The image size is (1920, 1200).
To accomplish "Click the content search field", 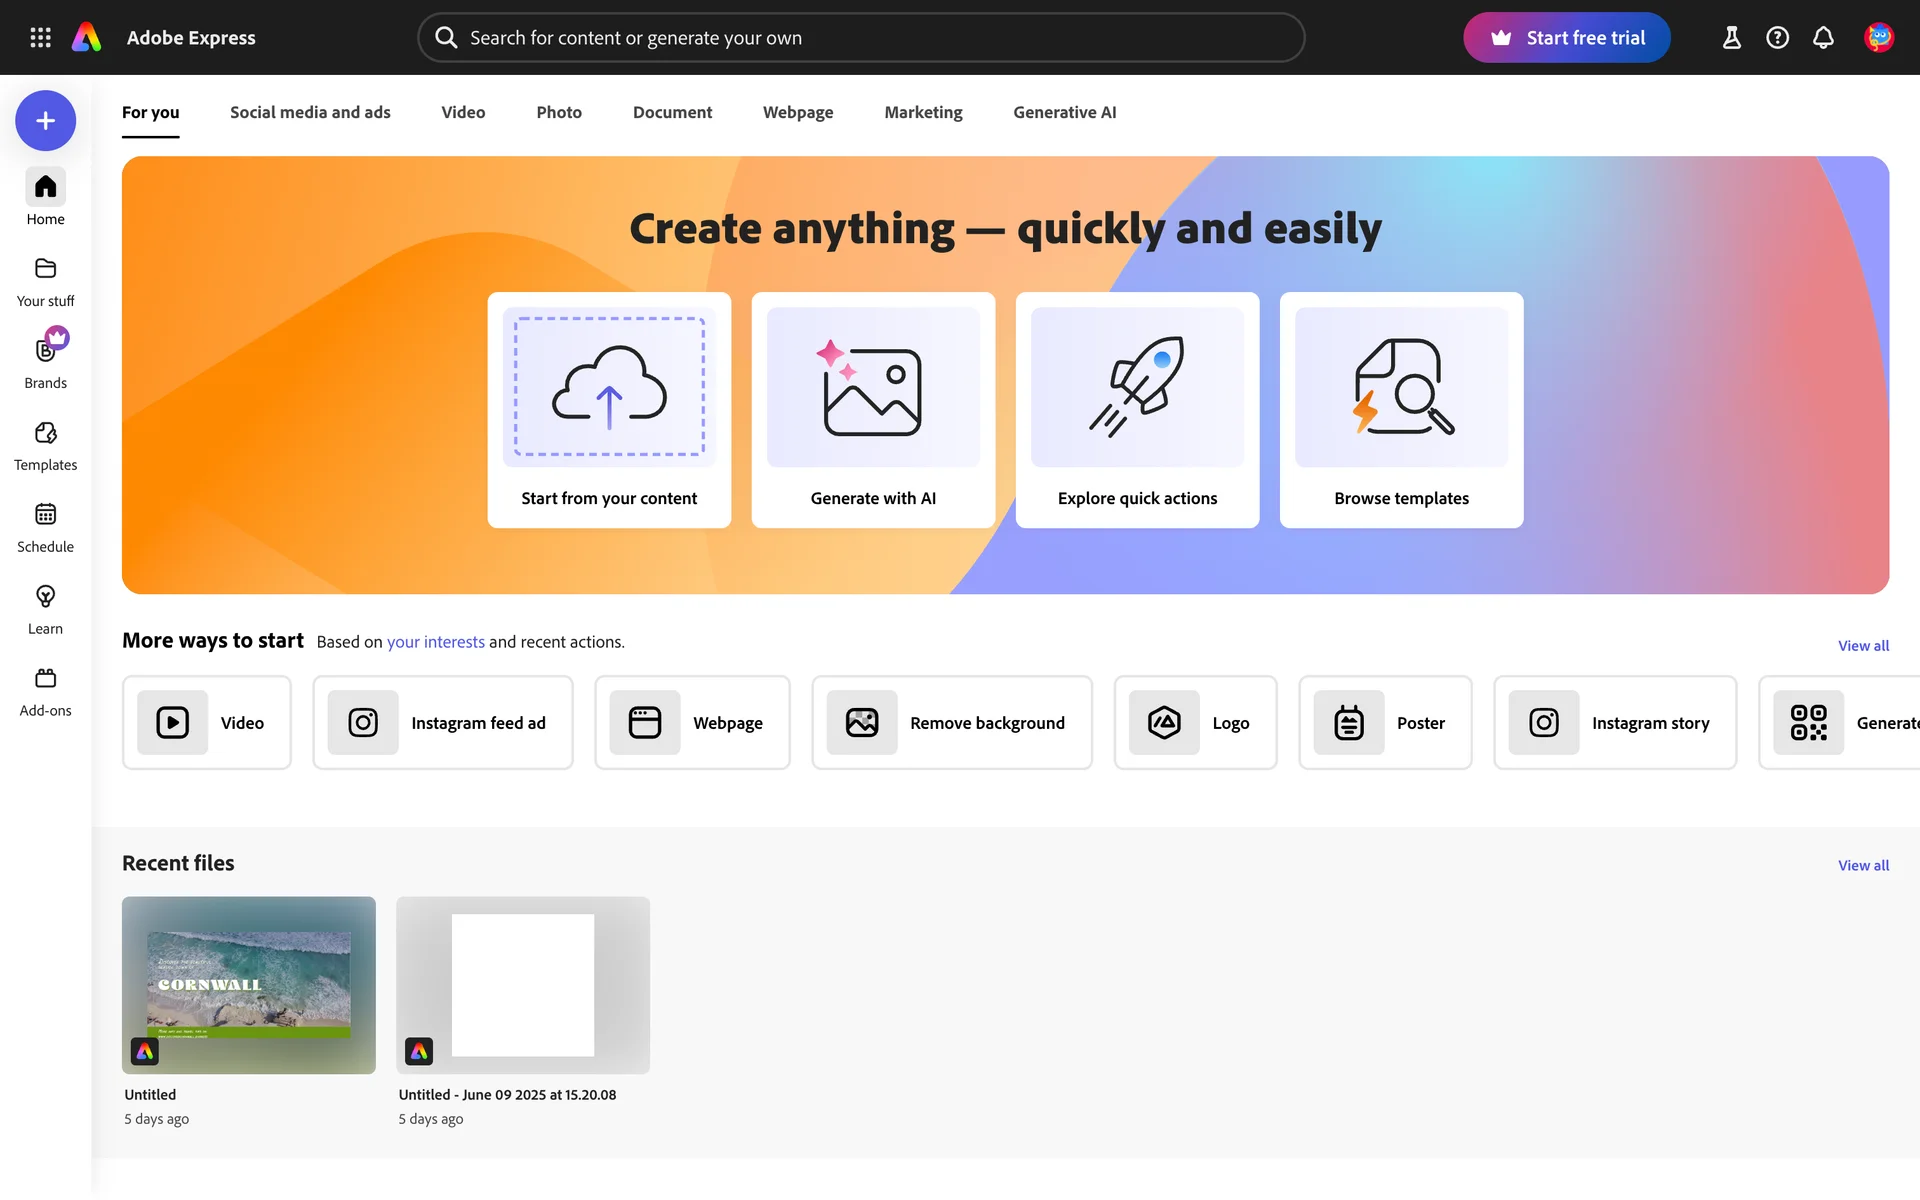I will 860,37.
